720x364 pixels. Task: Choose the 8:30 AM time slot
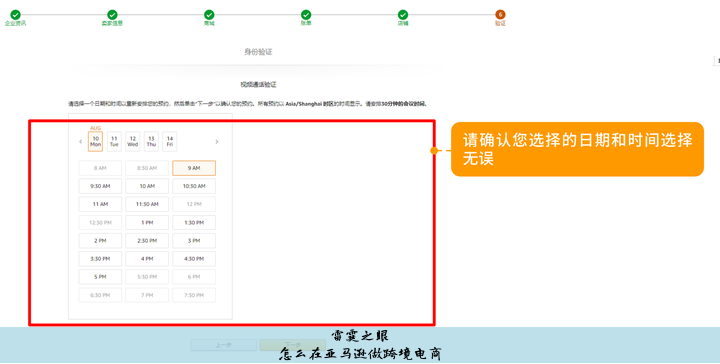tap(147, 168)
